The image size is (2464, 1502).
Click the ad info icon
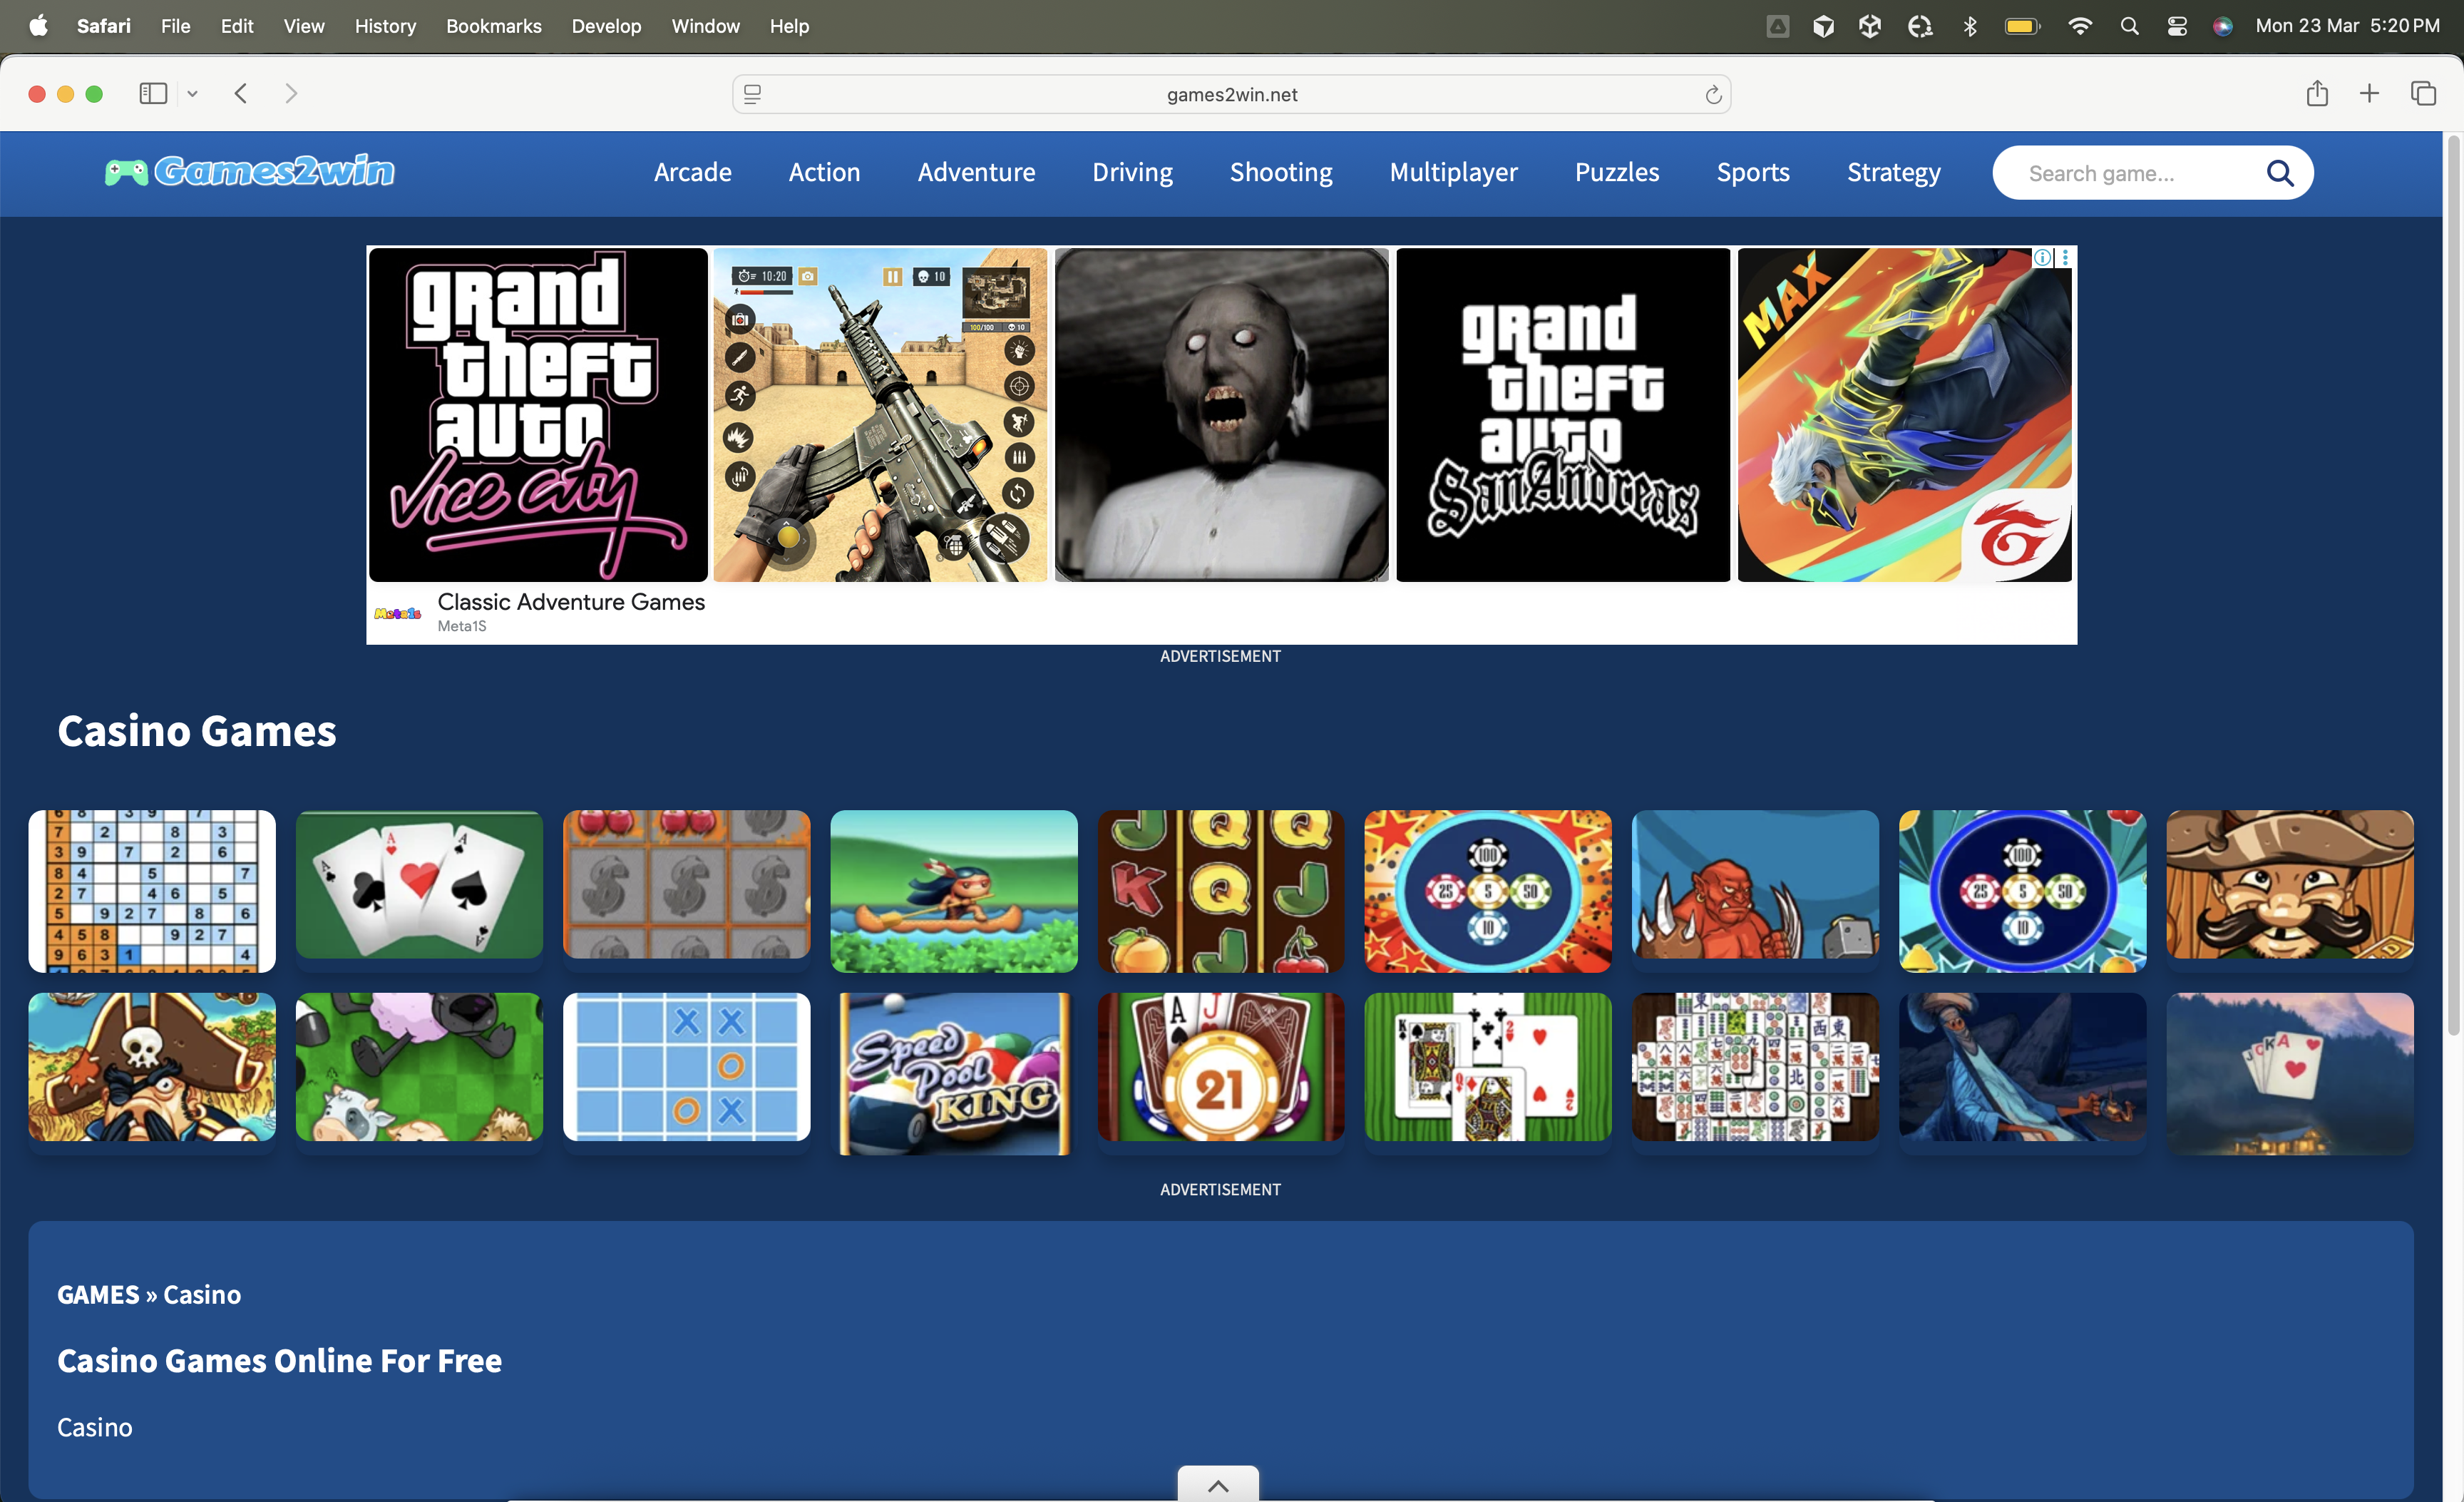pos(2042,258)
